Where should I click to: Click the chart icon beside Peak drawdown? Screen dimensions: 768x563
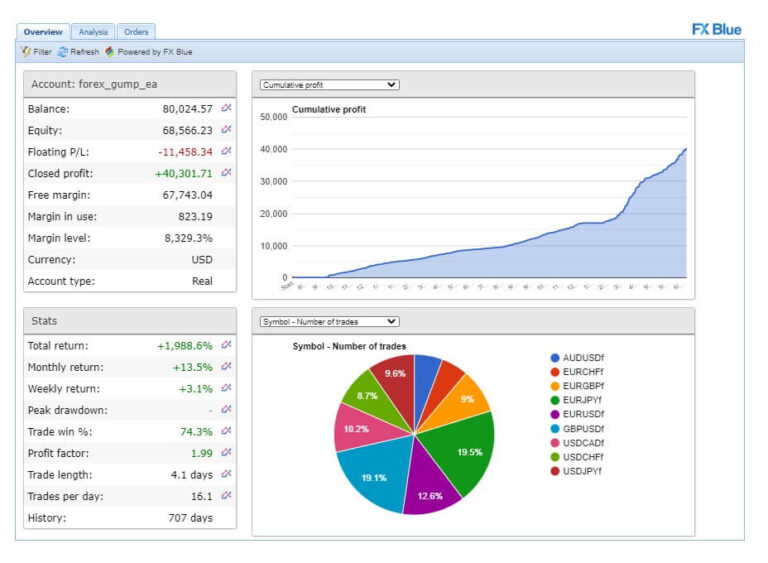click(x=226, y=409)
